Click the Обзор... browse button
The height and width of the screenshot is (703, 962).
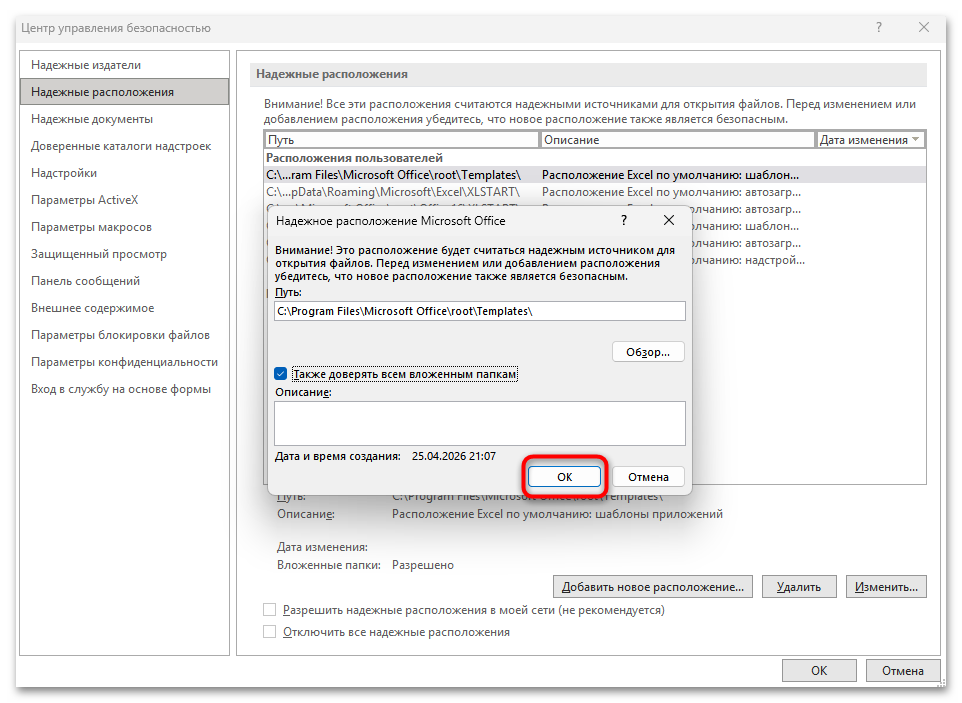pos(648,352)
